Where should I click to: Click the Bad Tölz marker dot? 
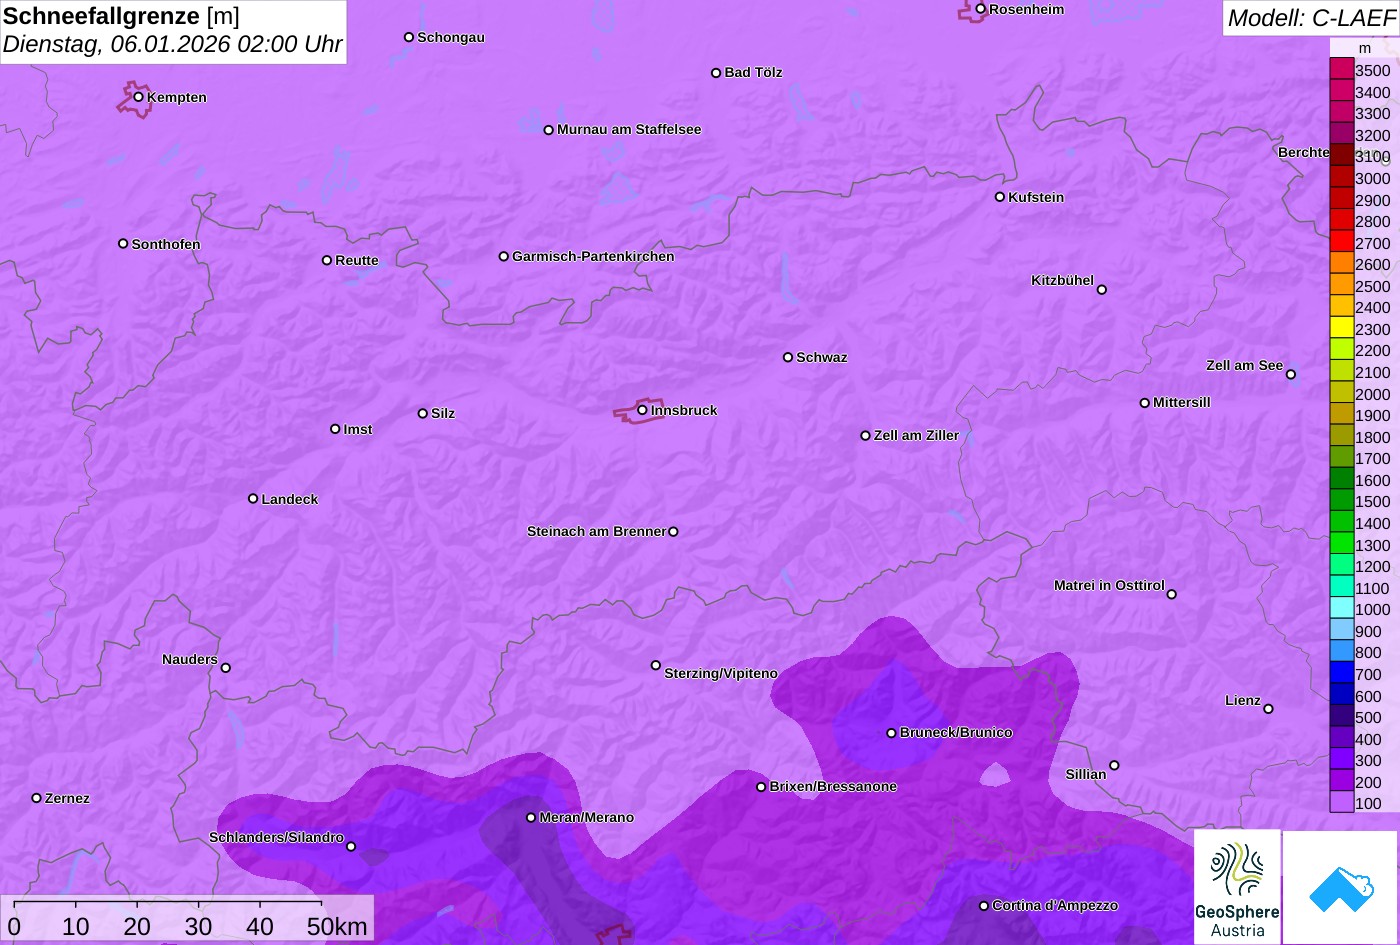[716, 73]
